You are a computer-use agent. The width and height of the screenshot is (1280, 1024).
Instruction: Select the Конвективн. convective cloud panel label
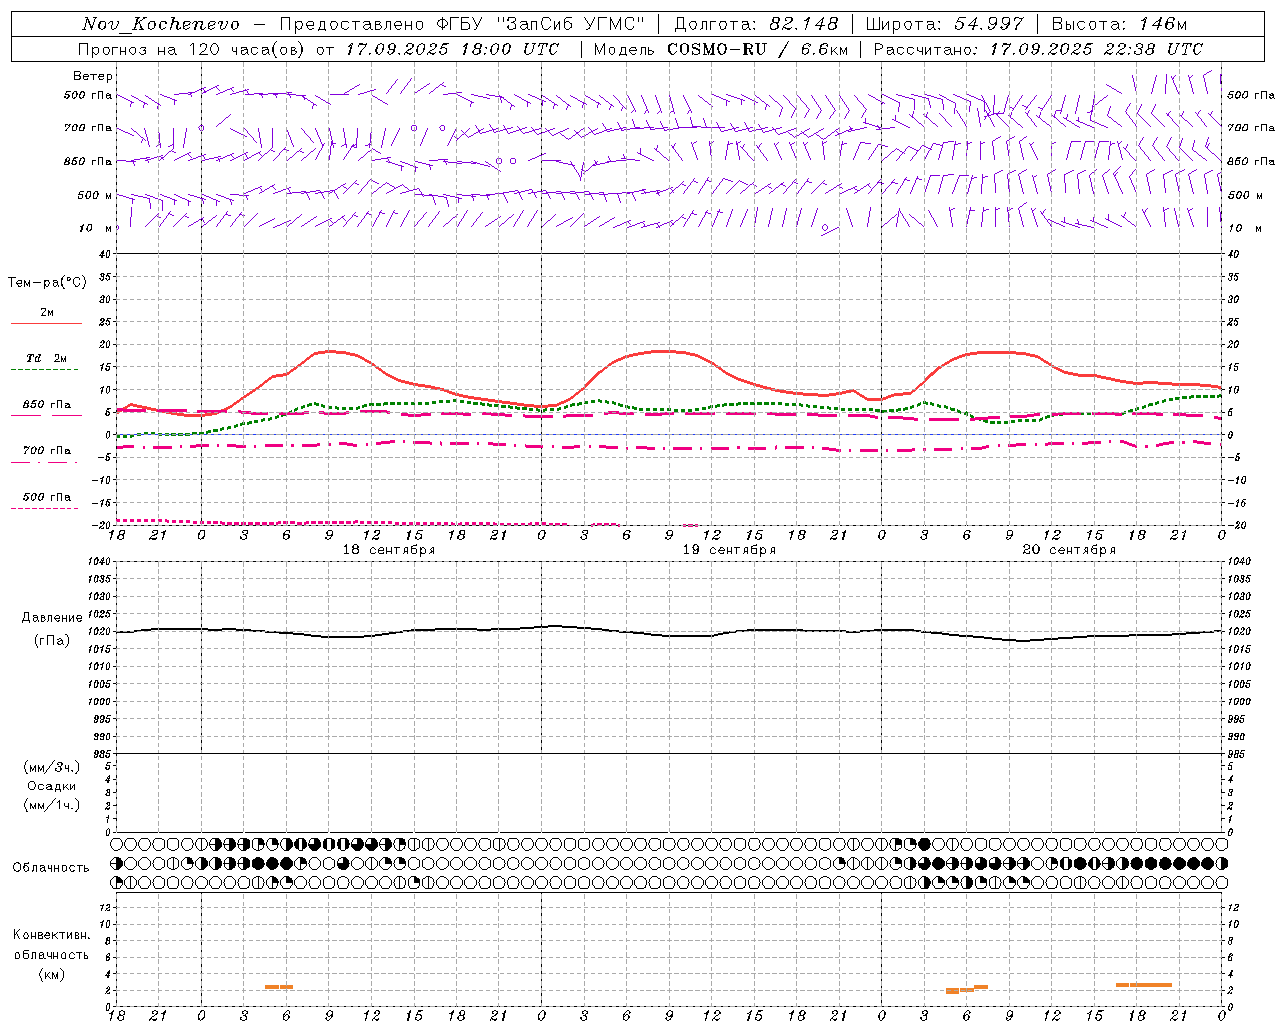(x=52, y=935)
